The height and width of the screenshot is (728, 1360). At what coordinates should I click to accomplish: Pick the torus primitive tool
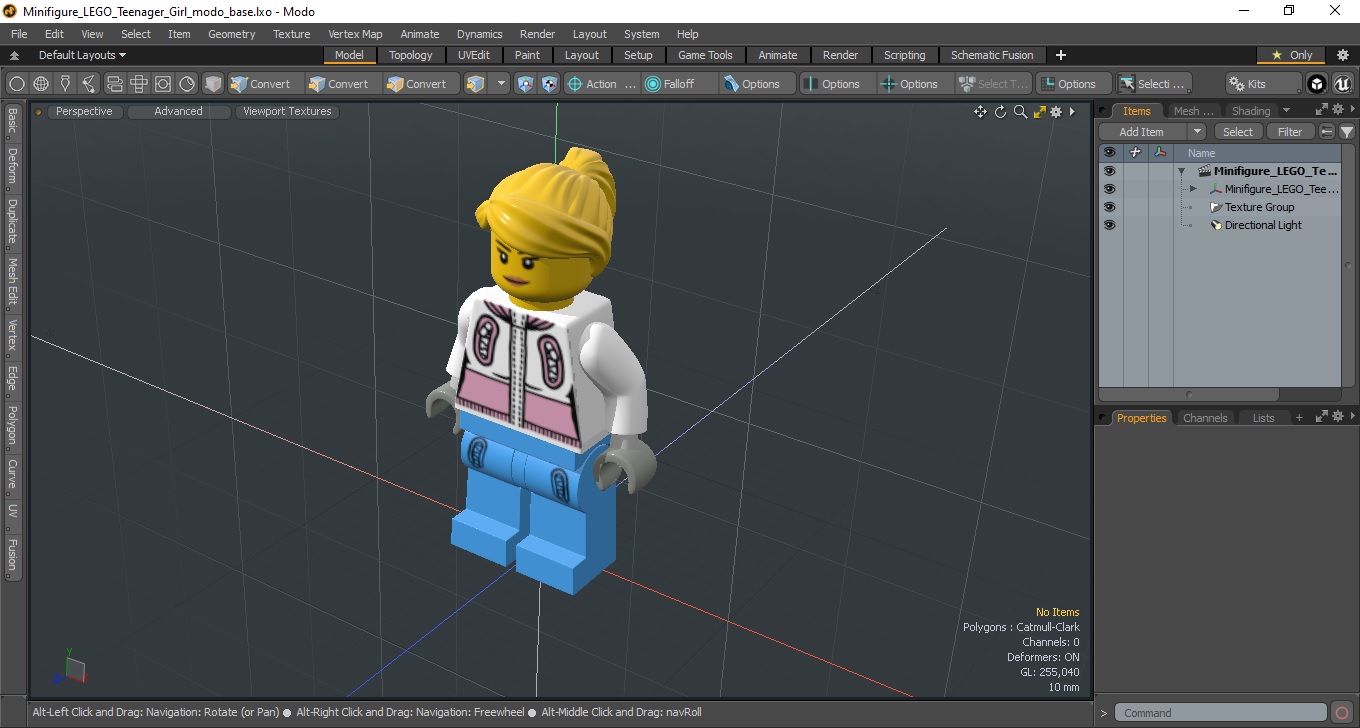click(x=163, y=84)
